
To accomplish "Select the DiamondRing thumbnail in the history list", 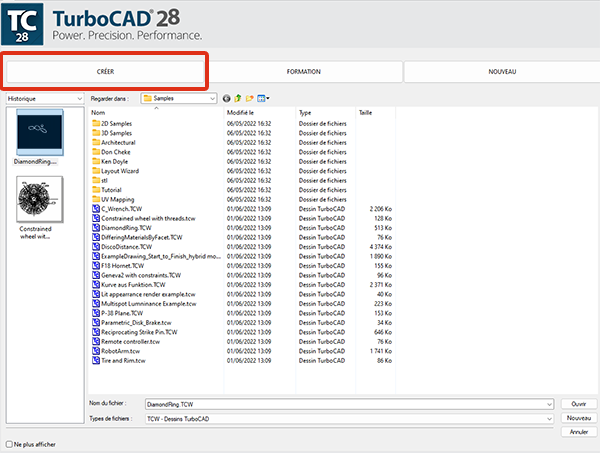I will point(40,132).
